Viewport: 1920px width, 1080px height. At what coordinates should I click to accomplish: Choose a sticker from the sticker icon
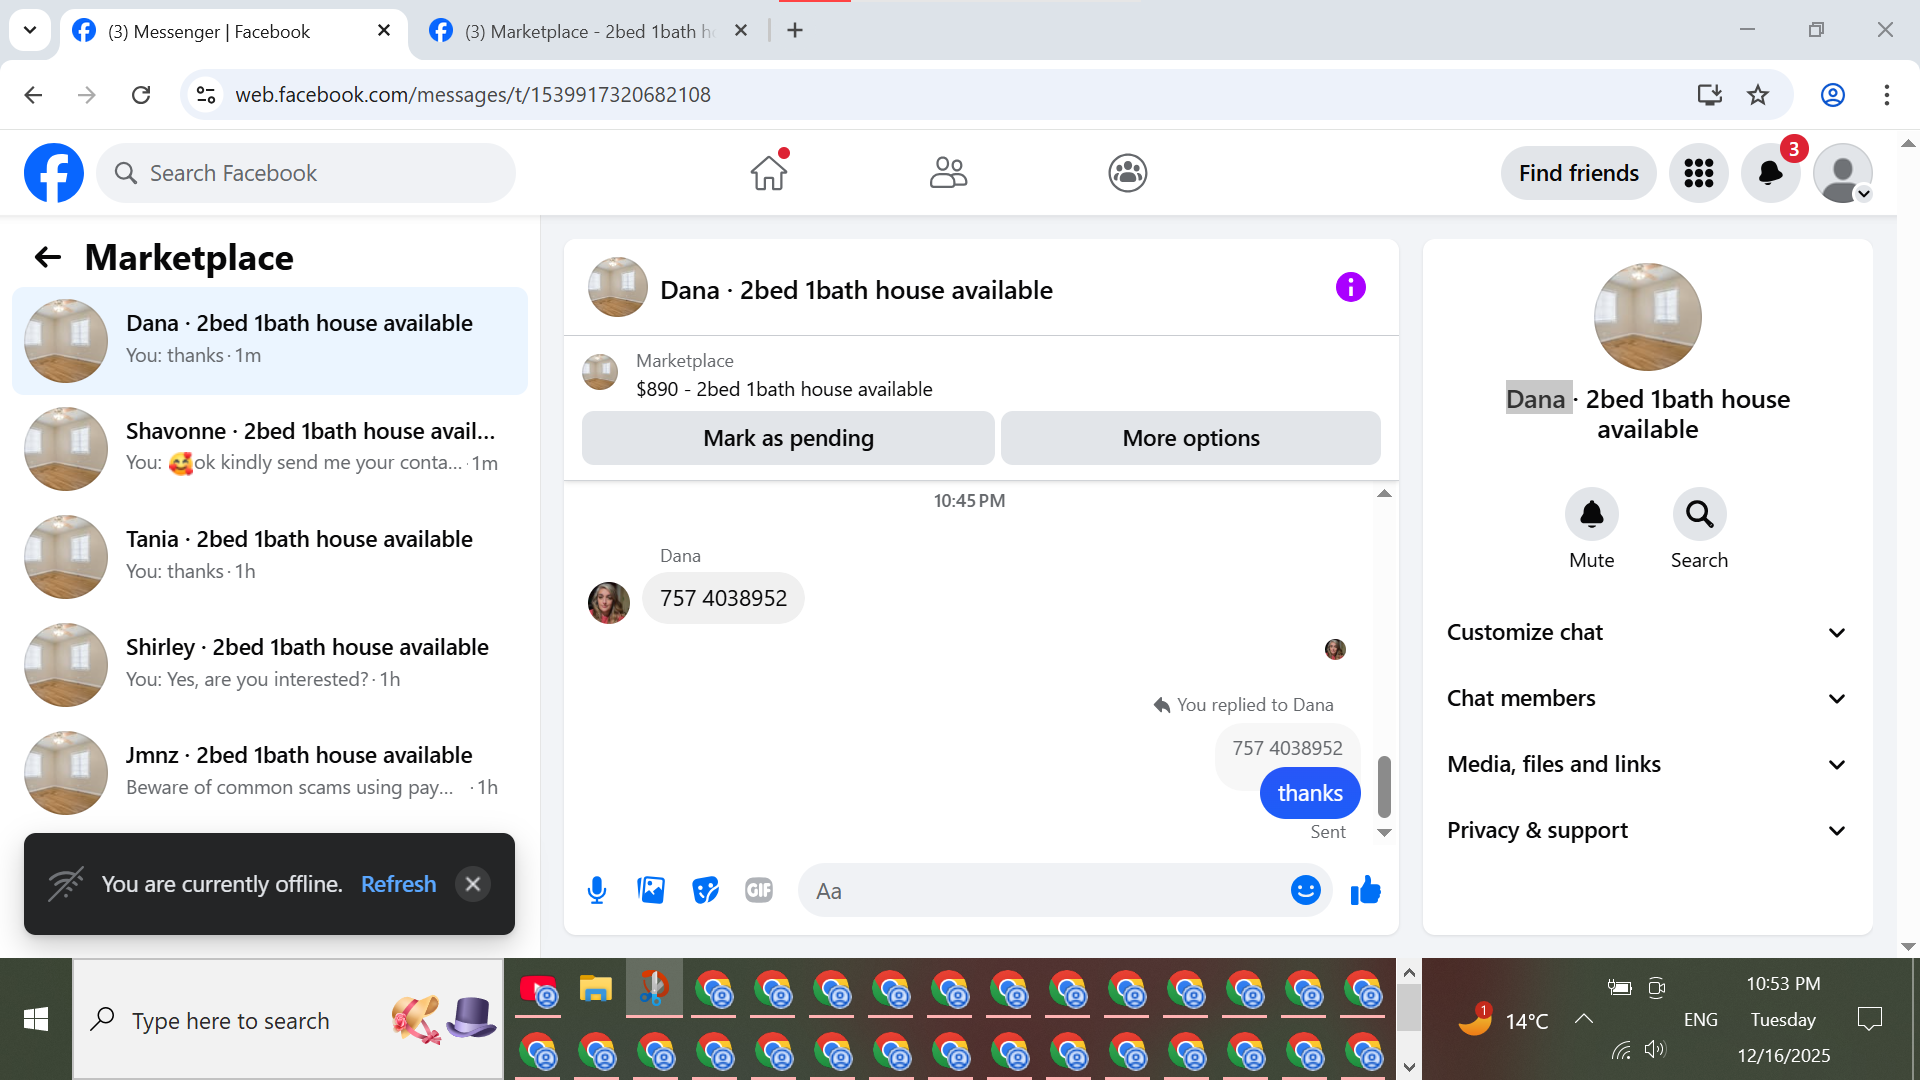click(x=706, y=890)
